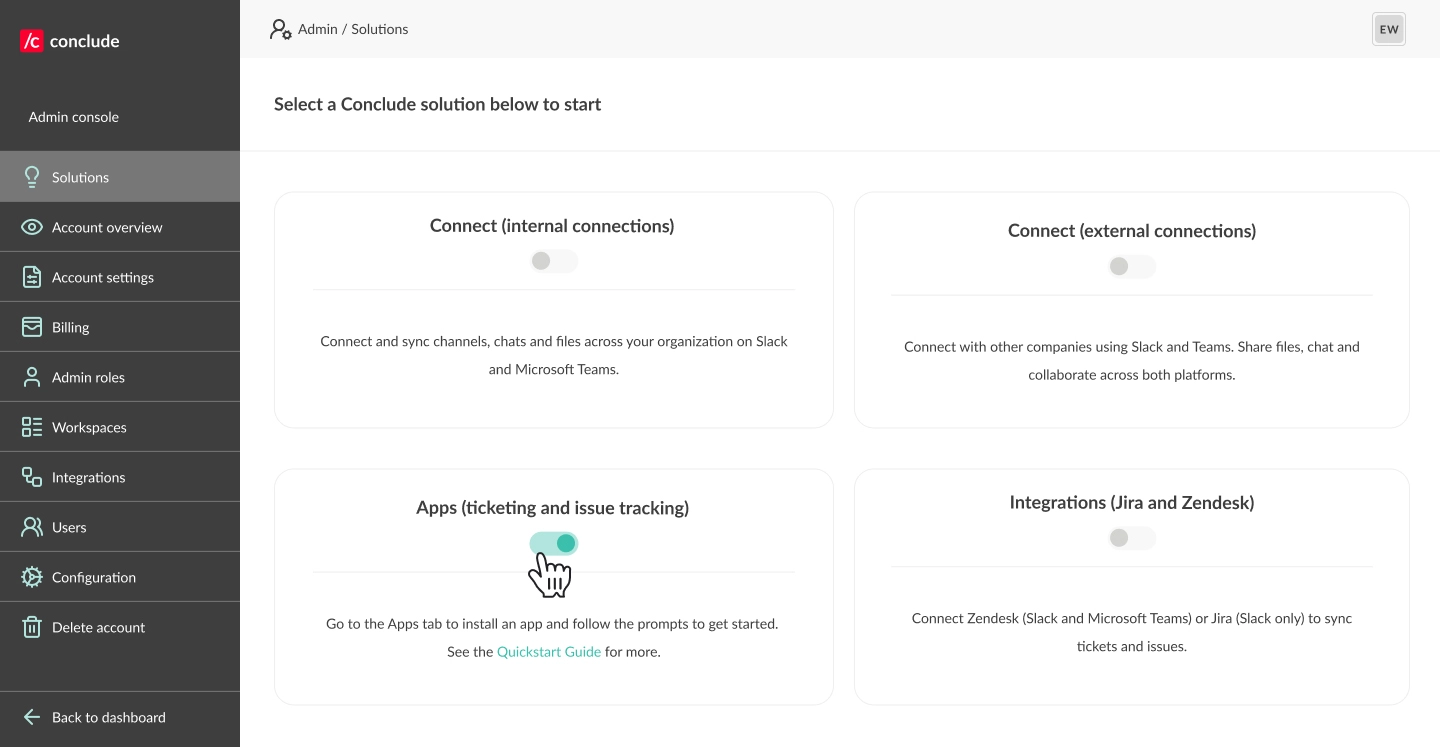
Task: Enable the Connect internal connections toggle
Action: [x=553, y=260]
